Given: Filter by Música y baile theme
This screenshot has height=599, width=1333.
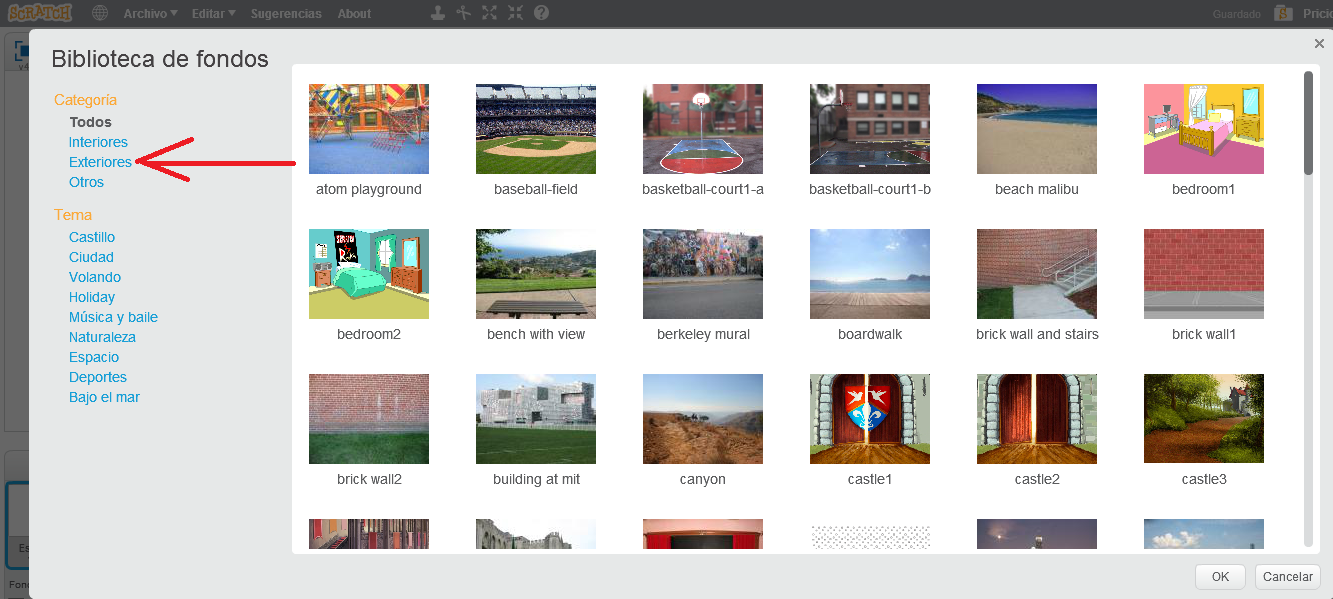Looking at the screenshot, I should [x=113, y=317].
